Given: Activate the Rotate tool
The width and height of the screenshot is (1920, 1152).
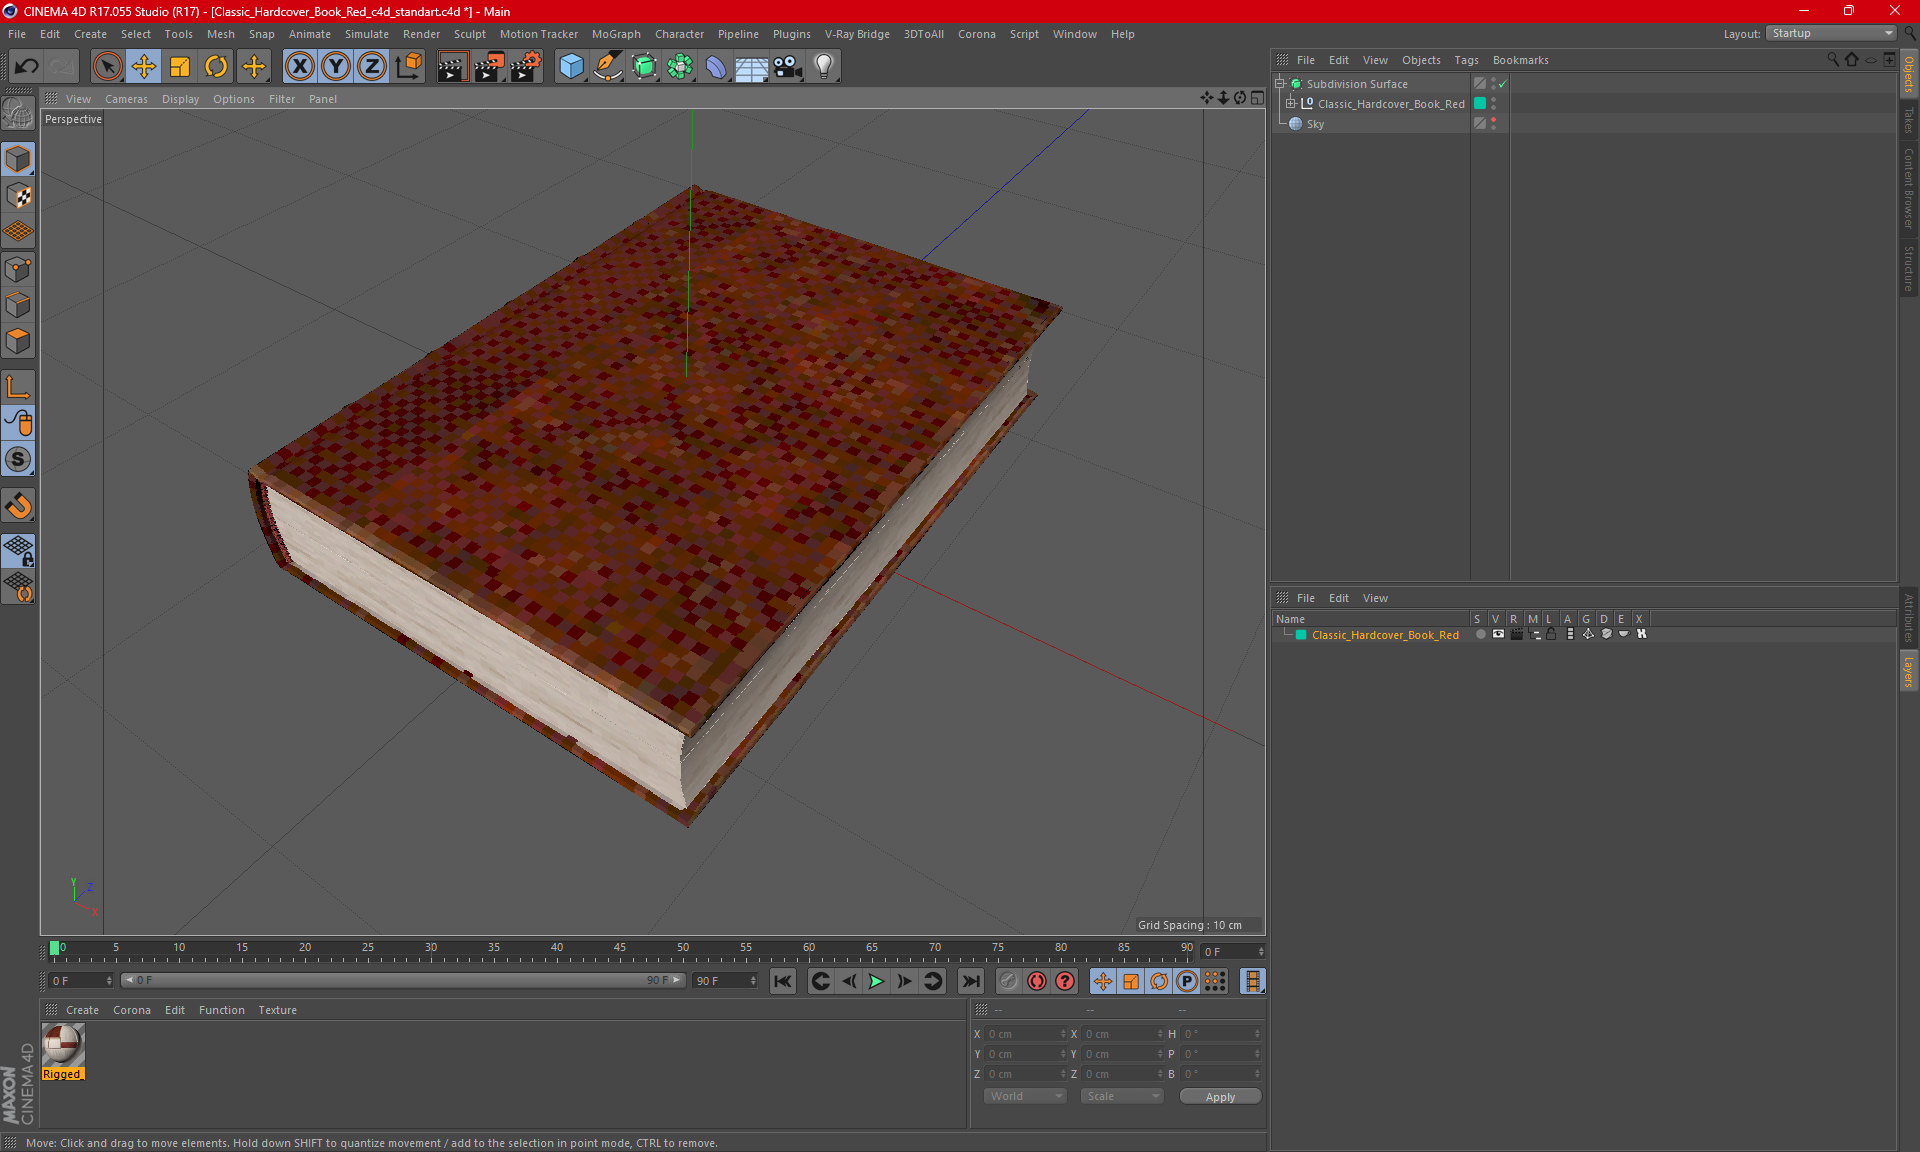Looking at the screenshot, I should click(216, 66).
